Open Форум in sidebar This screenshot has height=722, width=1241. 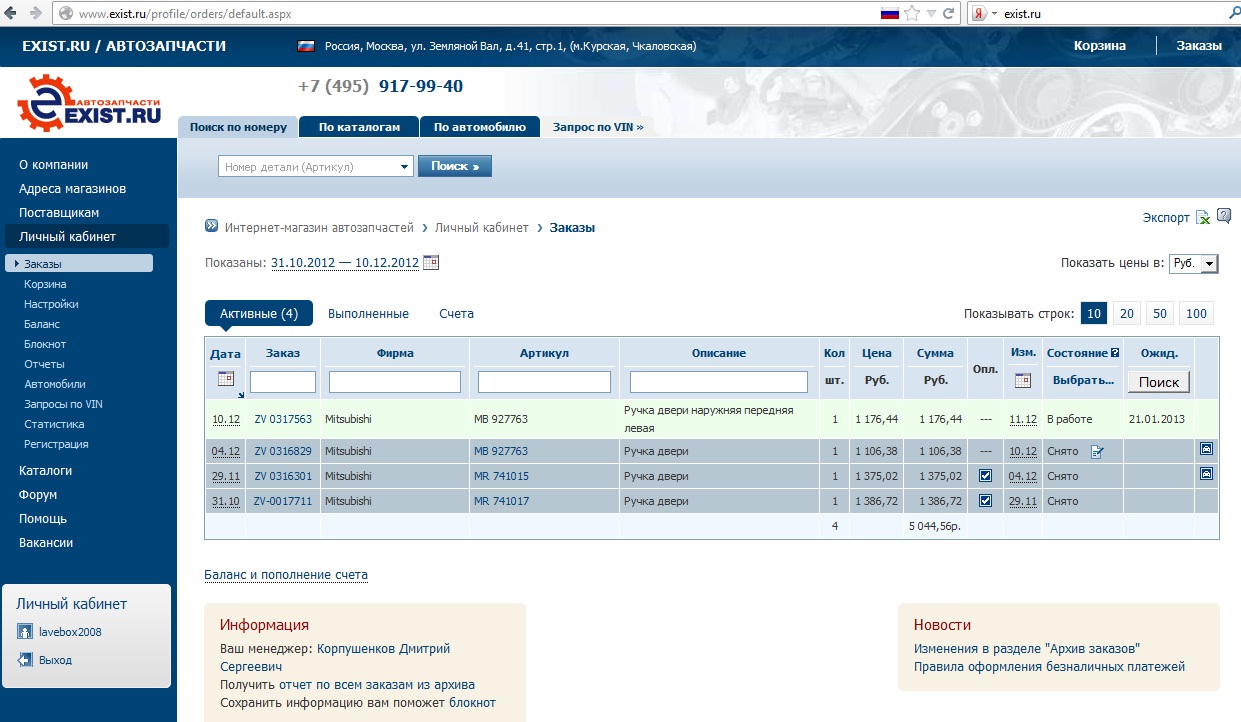point(38,495)
